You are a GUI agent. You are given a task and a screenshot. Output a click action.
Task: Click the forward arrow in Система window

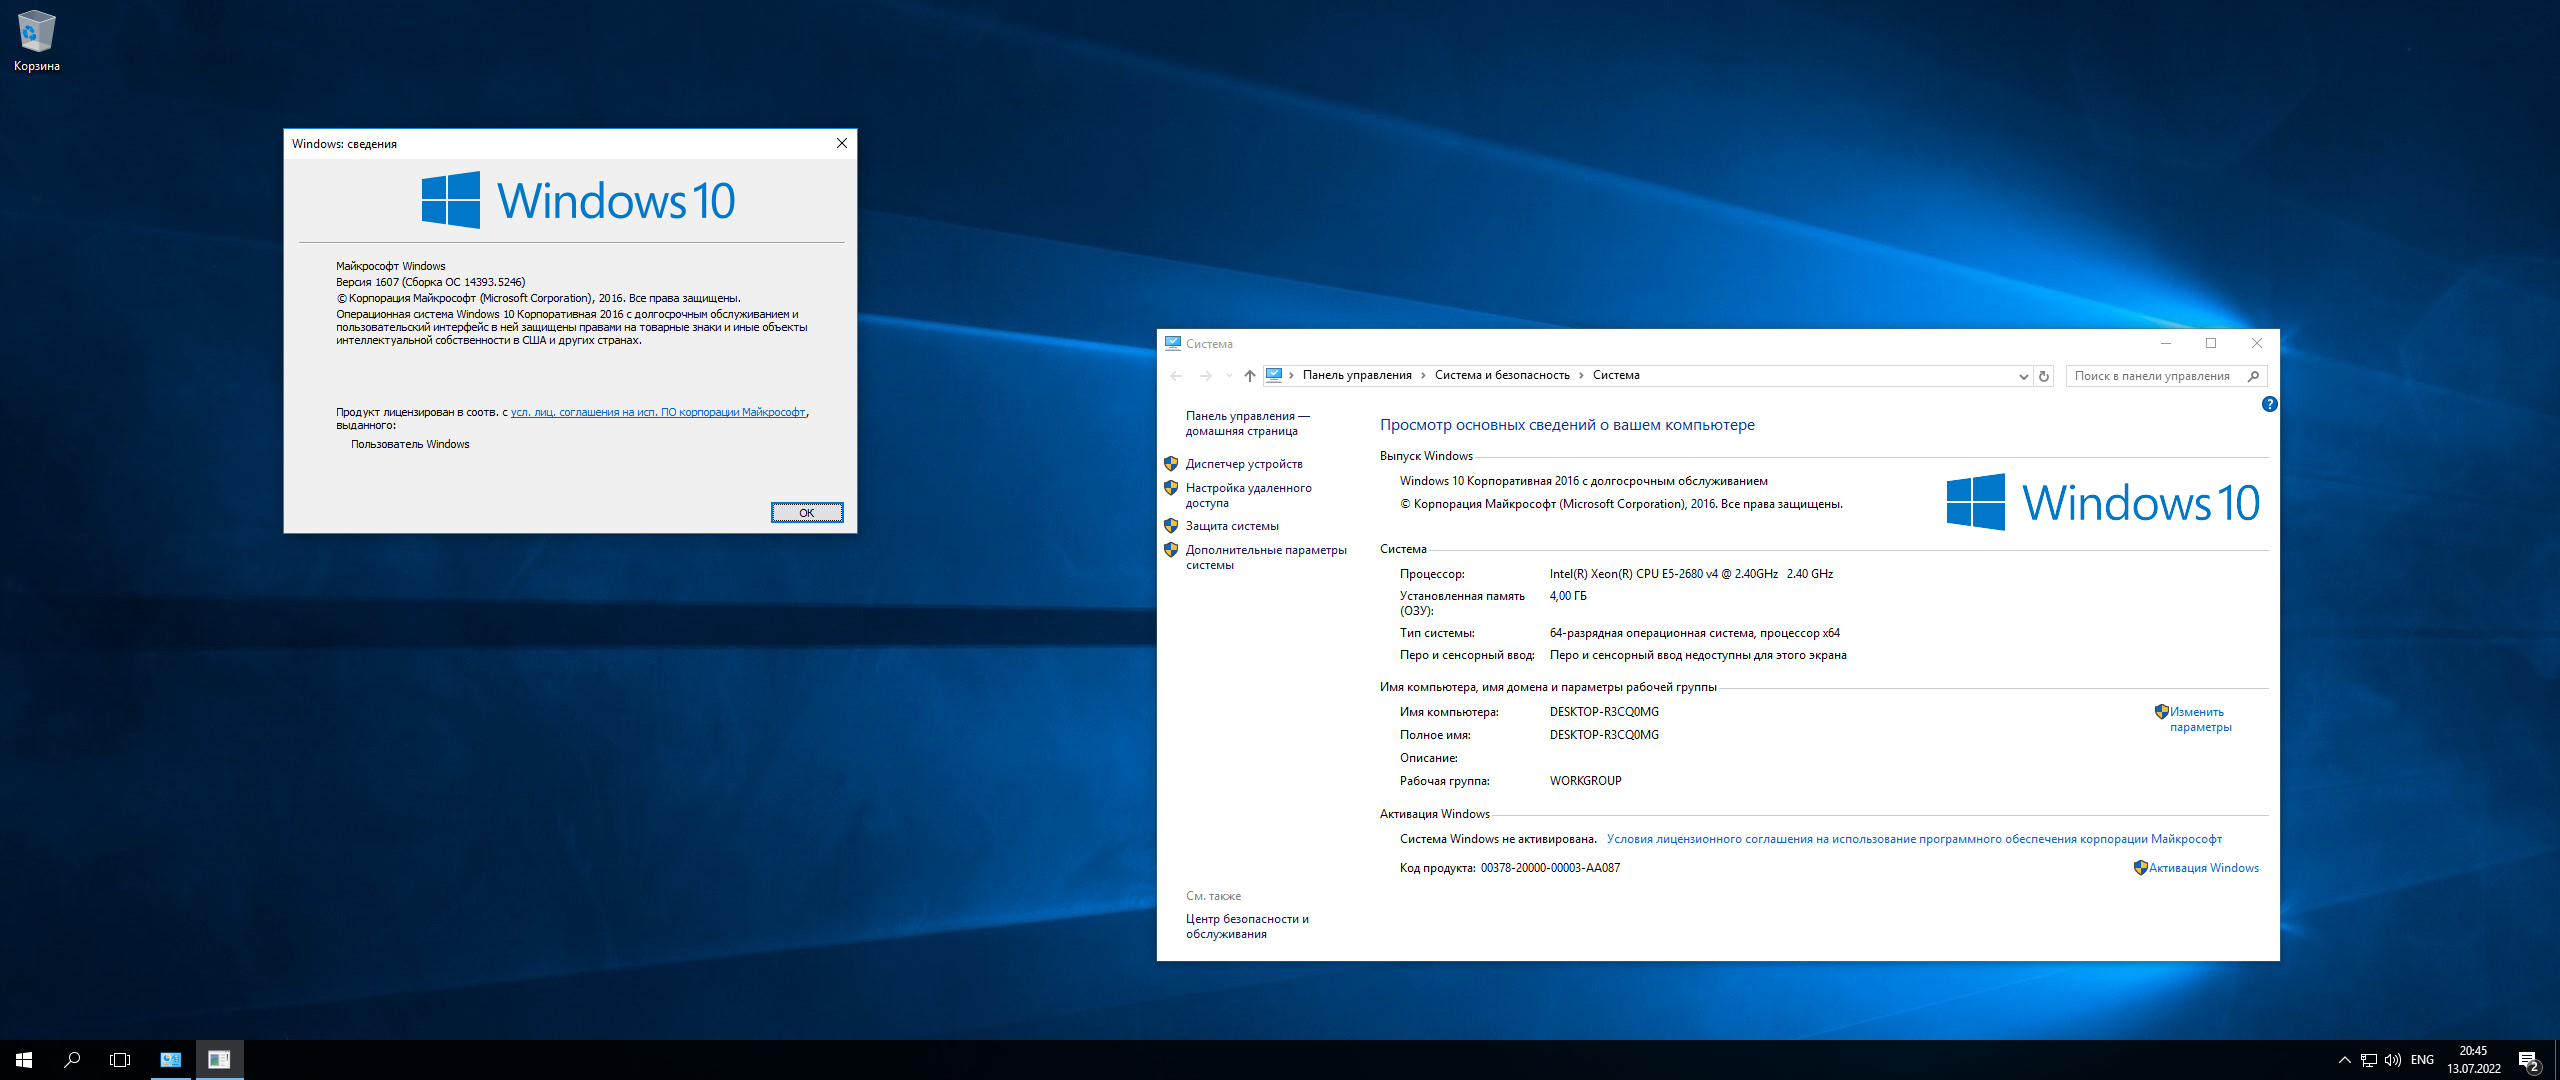[x=1205, y=376]
